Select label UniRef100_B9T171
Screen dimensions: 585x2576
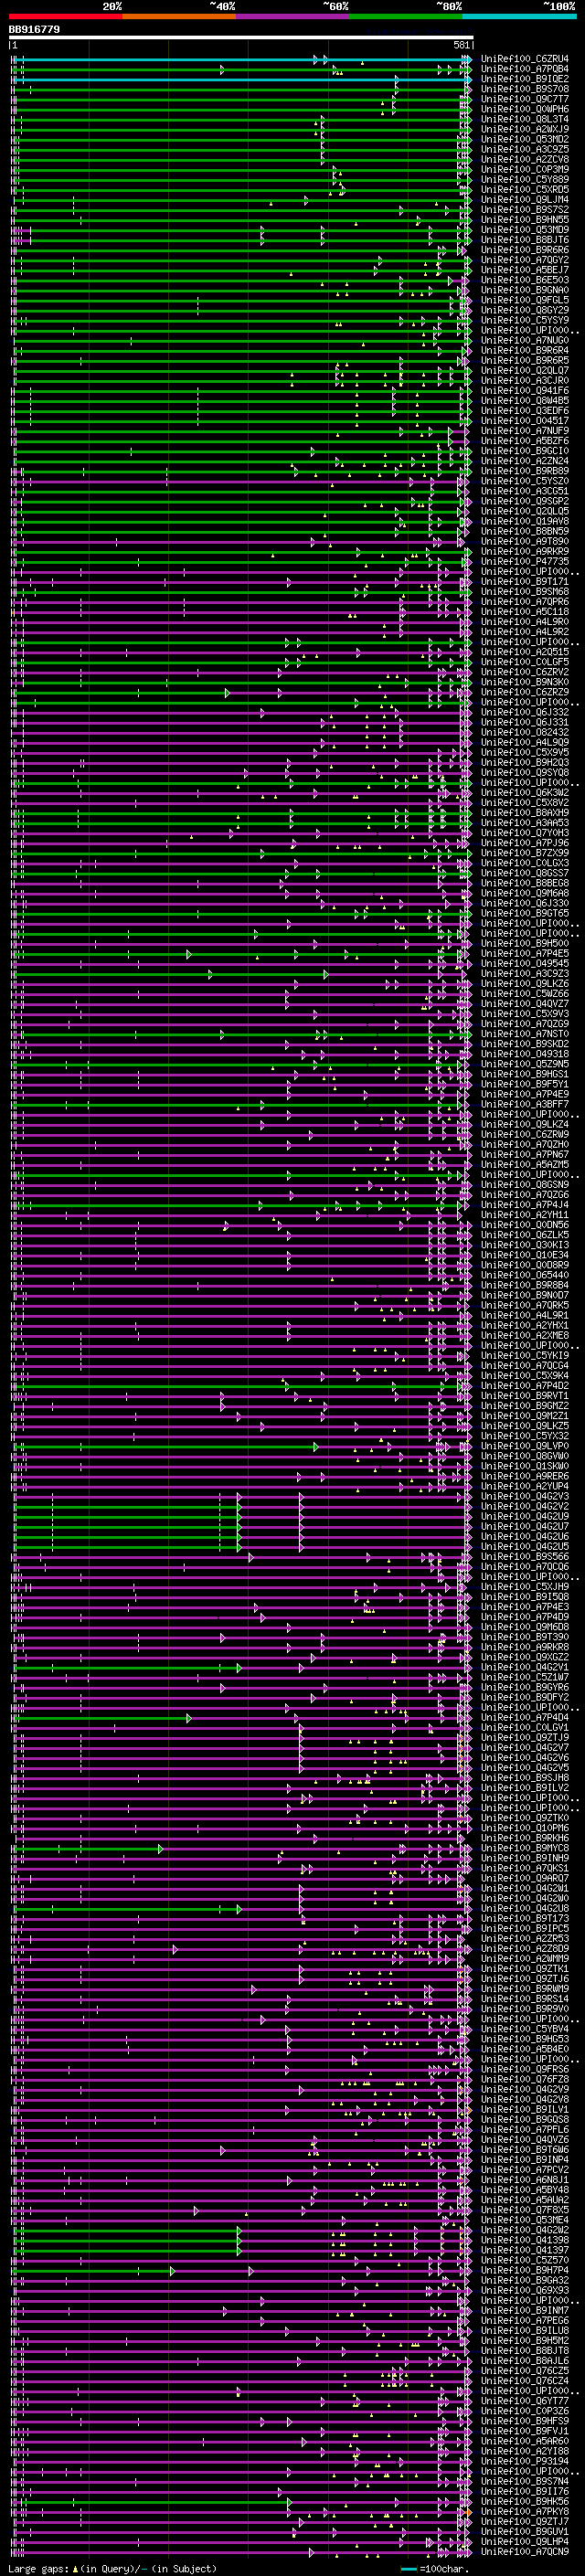tap(525, 581)
